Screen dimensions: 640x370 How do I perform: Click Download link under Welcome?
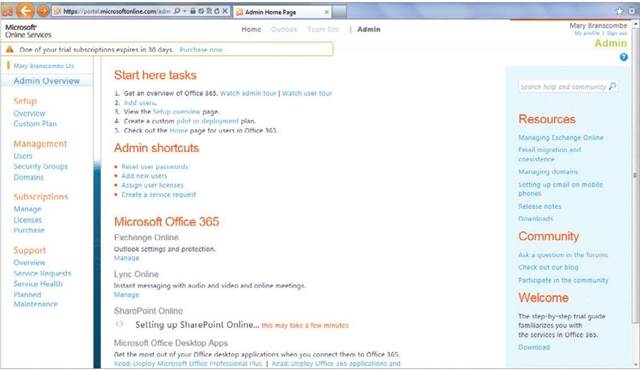click(534, 347)
